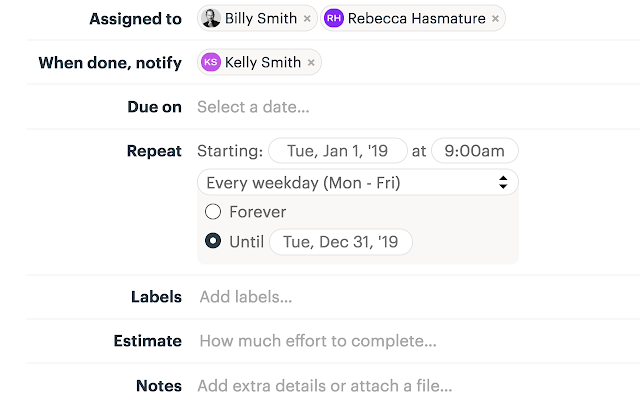Viewport: 640px width, 400px height.
Task: Click the Due on date field
Action: tap(253, 107)
